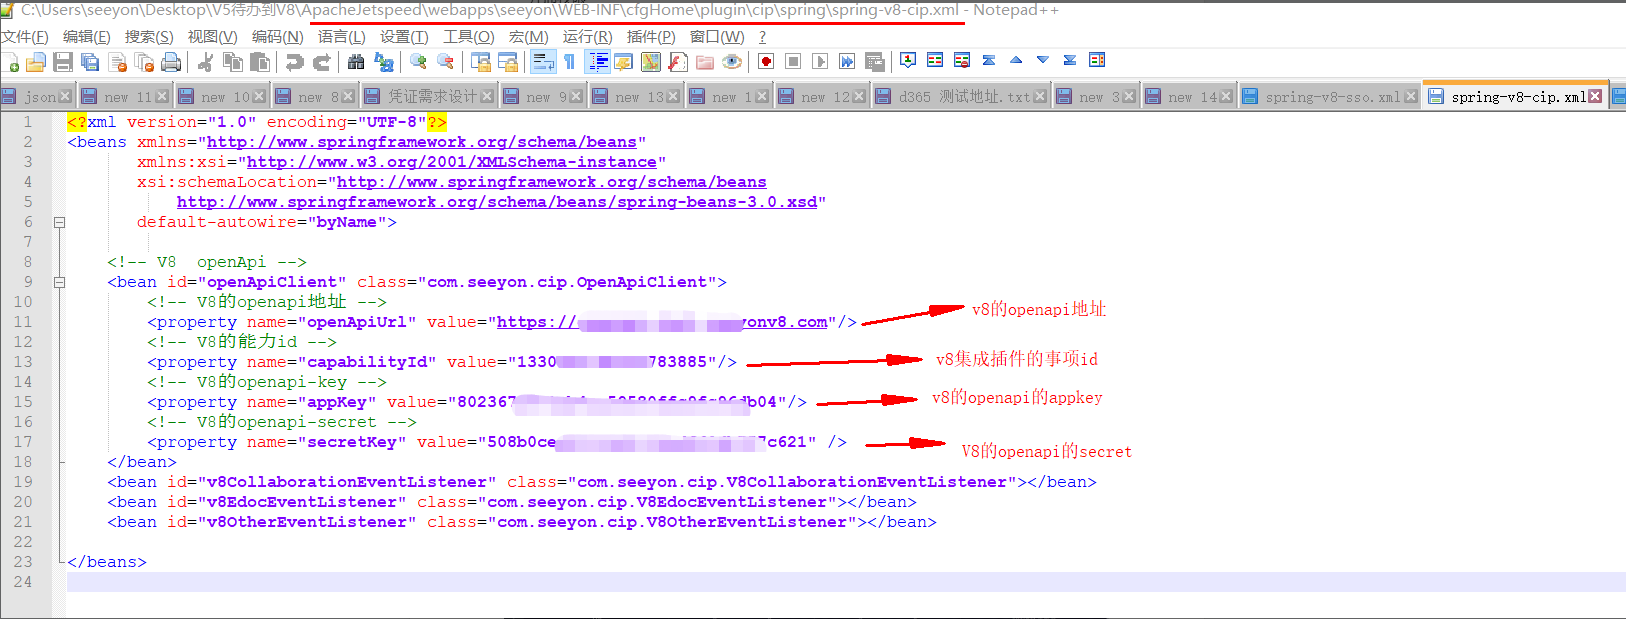Viewport: 1626px width, 619px height.
Task: Open Find with the binoculars icon
Action: (356, 62)
